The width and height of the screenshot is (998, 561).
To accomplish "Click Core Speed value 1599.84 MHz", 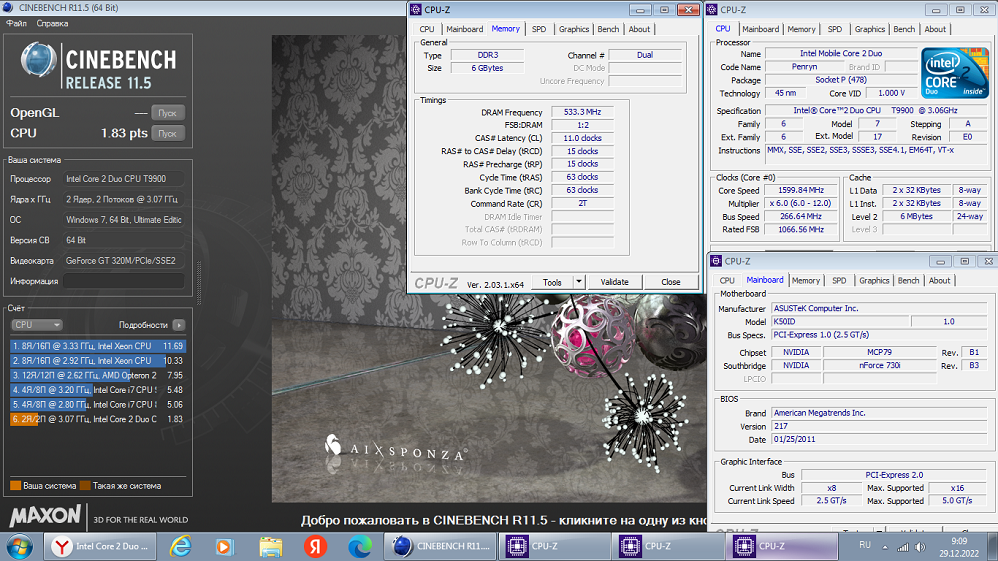I will coord(801,190).
